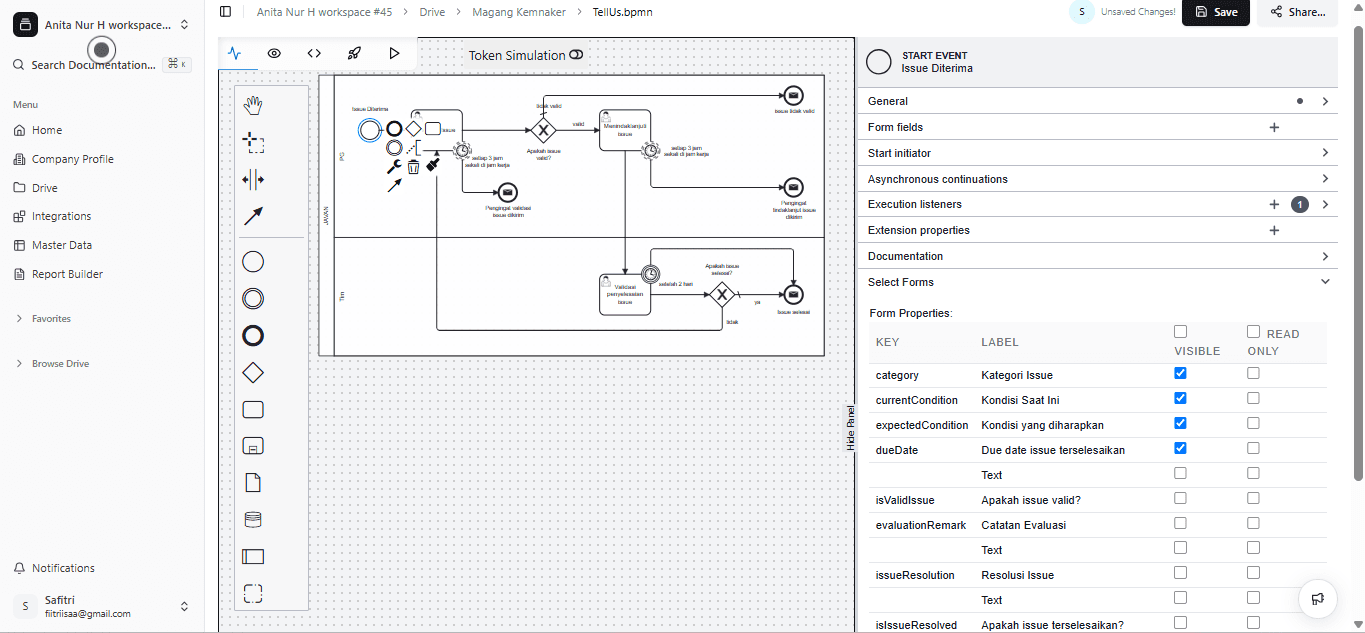Click the Save button

coord(1215,12)
